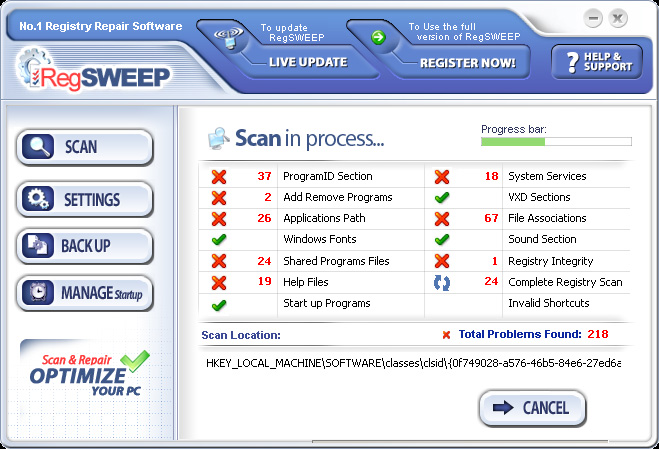The image size is (659, 449).
Task: Click red X icon beside Add Remove Programs
Action: tap(219, 198)
